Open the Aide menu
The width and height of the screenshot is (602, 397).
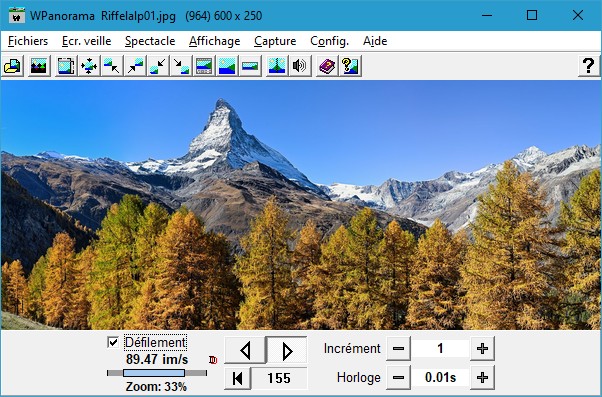point(375,41)
